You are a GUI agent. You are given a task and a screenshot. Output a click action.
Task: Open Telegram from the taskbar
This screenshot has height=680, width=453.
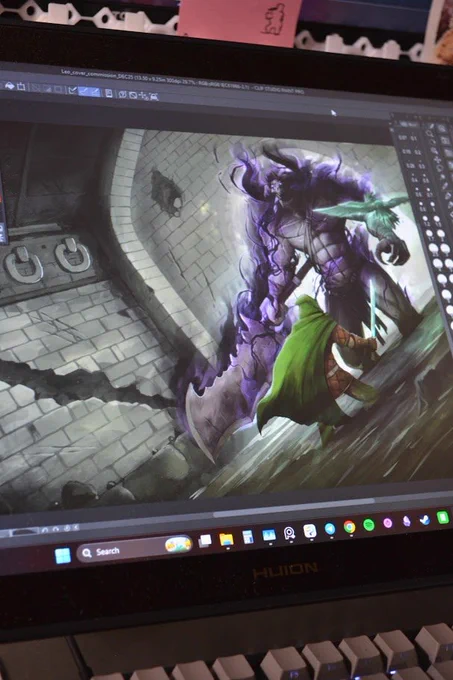coord(330,529)
